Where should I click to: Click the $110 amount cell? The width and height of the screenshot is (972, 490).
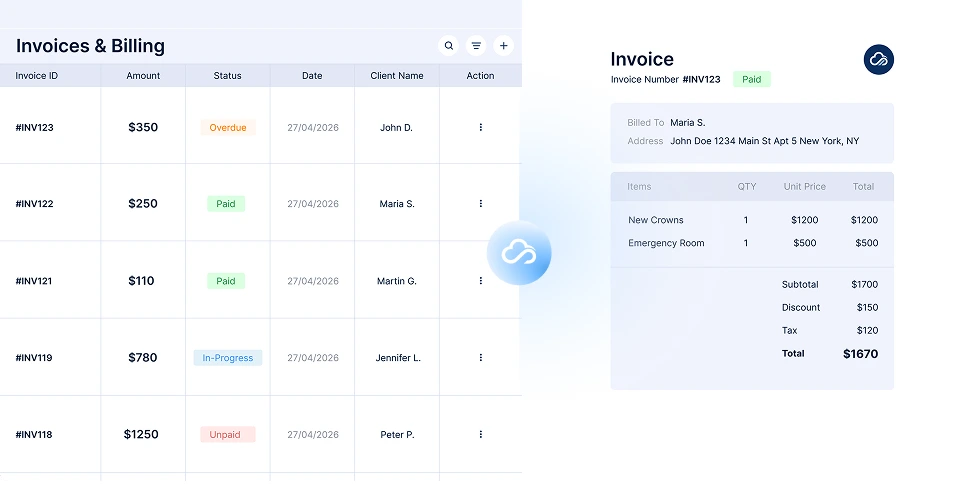(x=141, y=280)
